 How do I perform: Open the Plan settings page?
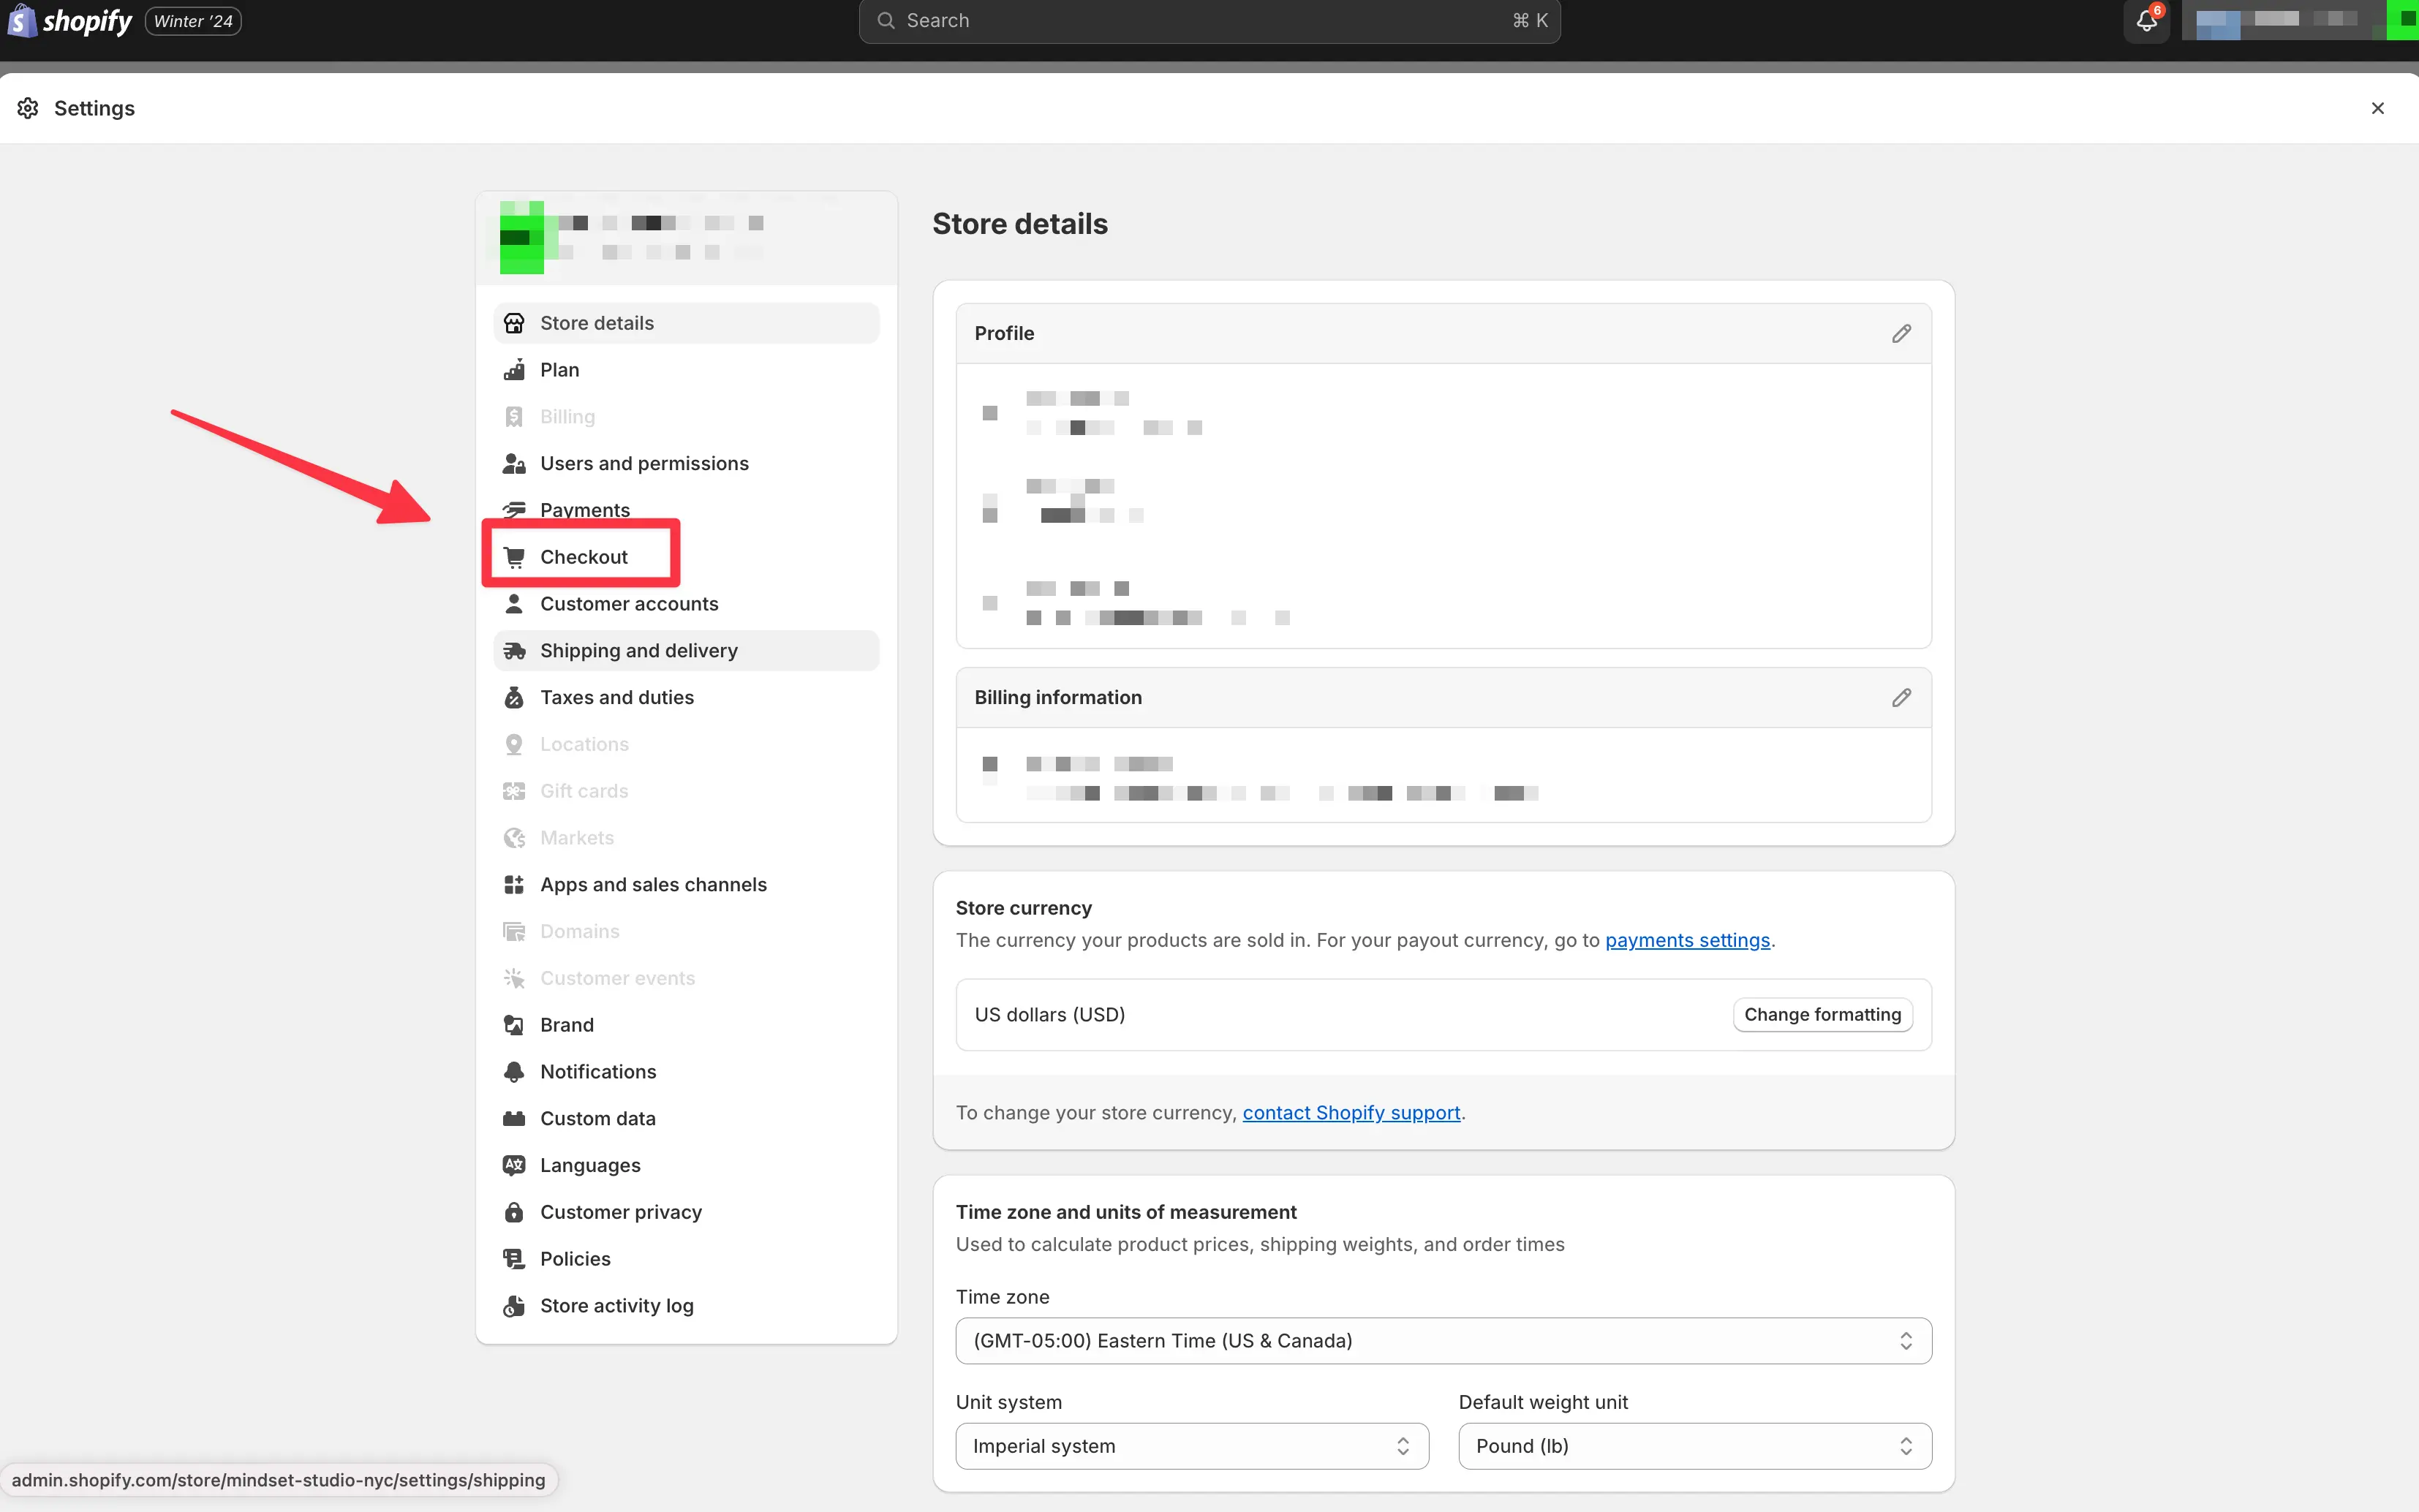click(x=686, y=370)
